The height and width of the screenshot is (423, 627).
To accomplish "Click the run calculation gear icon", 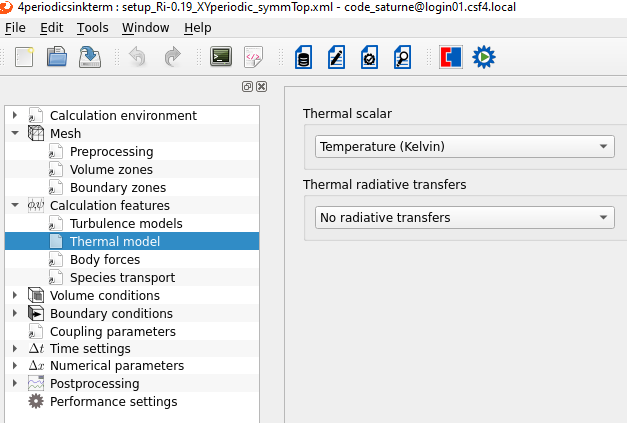I will (484, 58).
